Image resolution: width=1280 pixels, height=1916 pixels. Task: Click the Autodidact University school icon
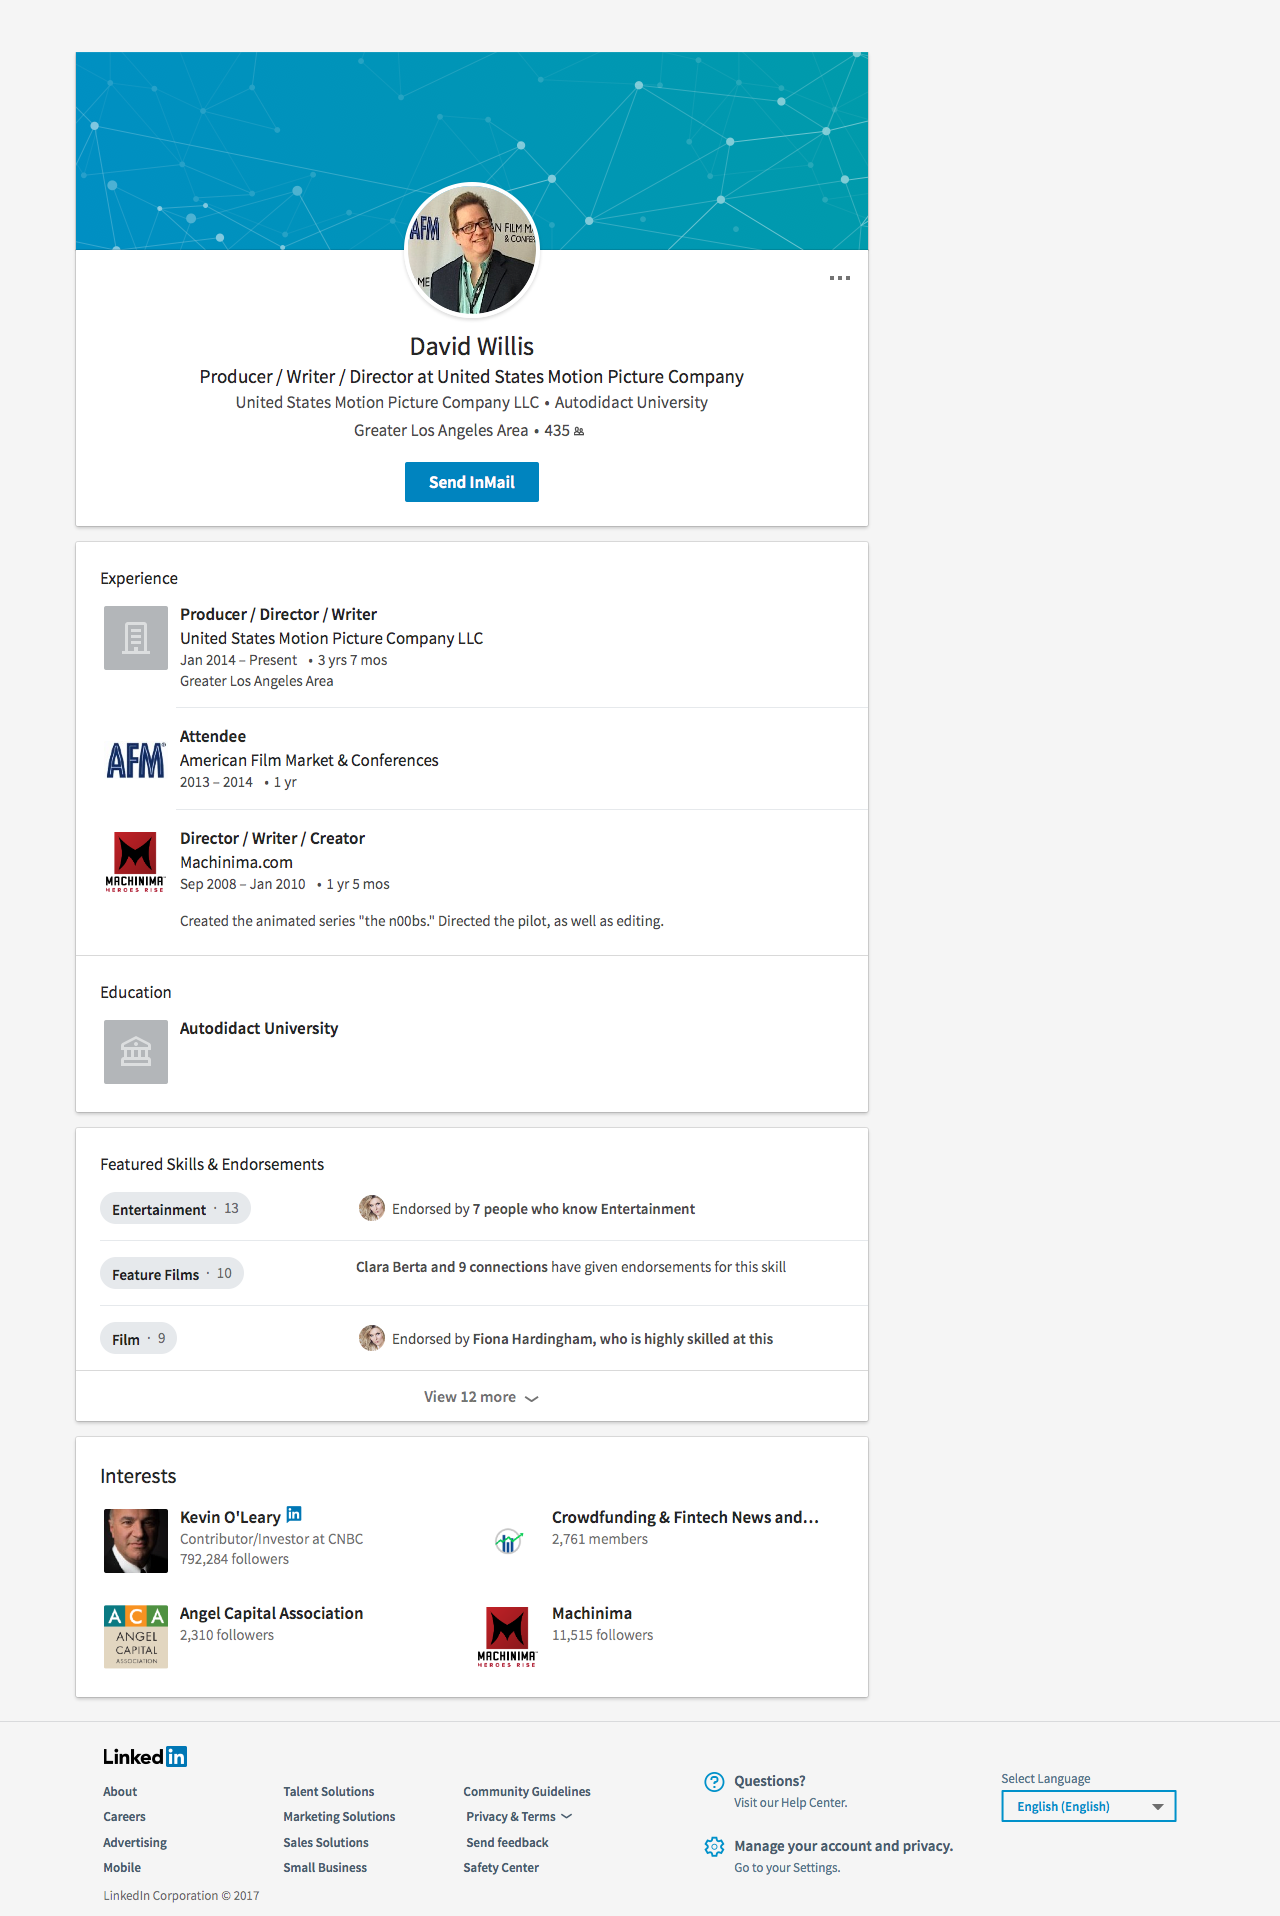pos(136,1052)
